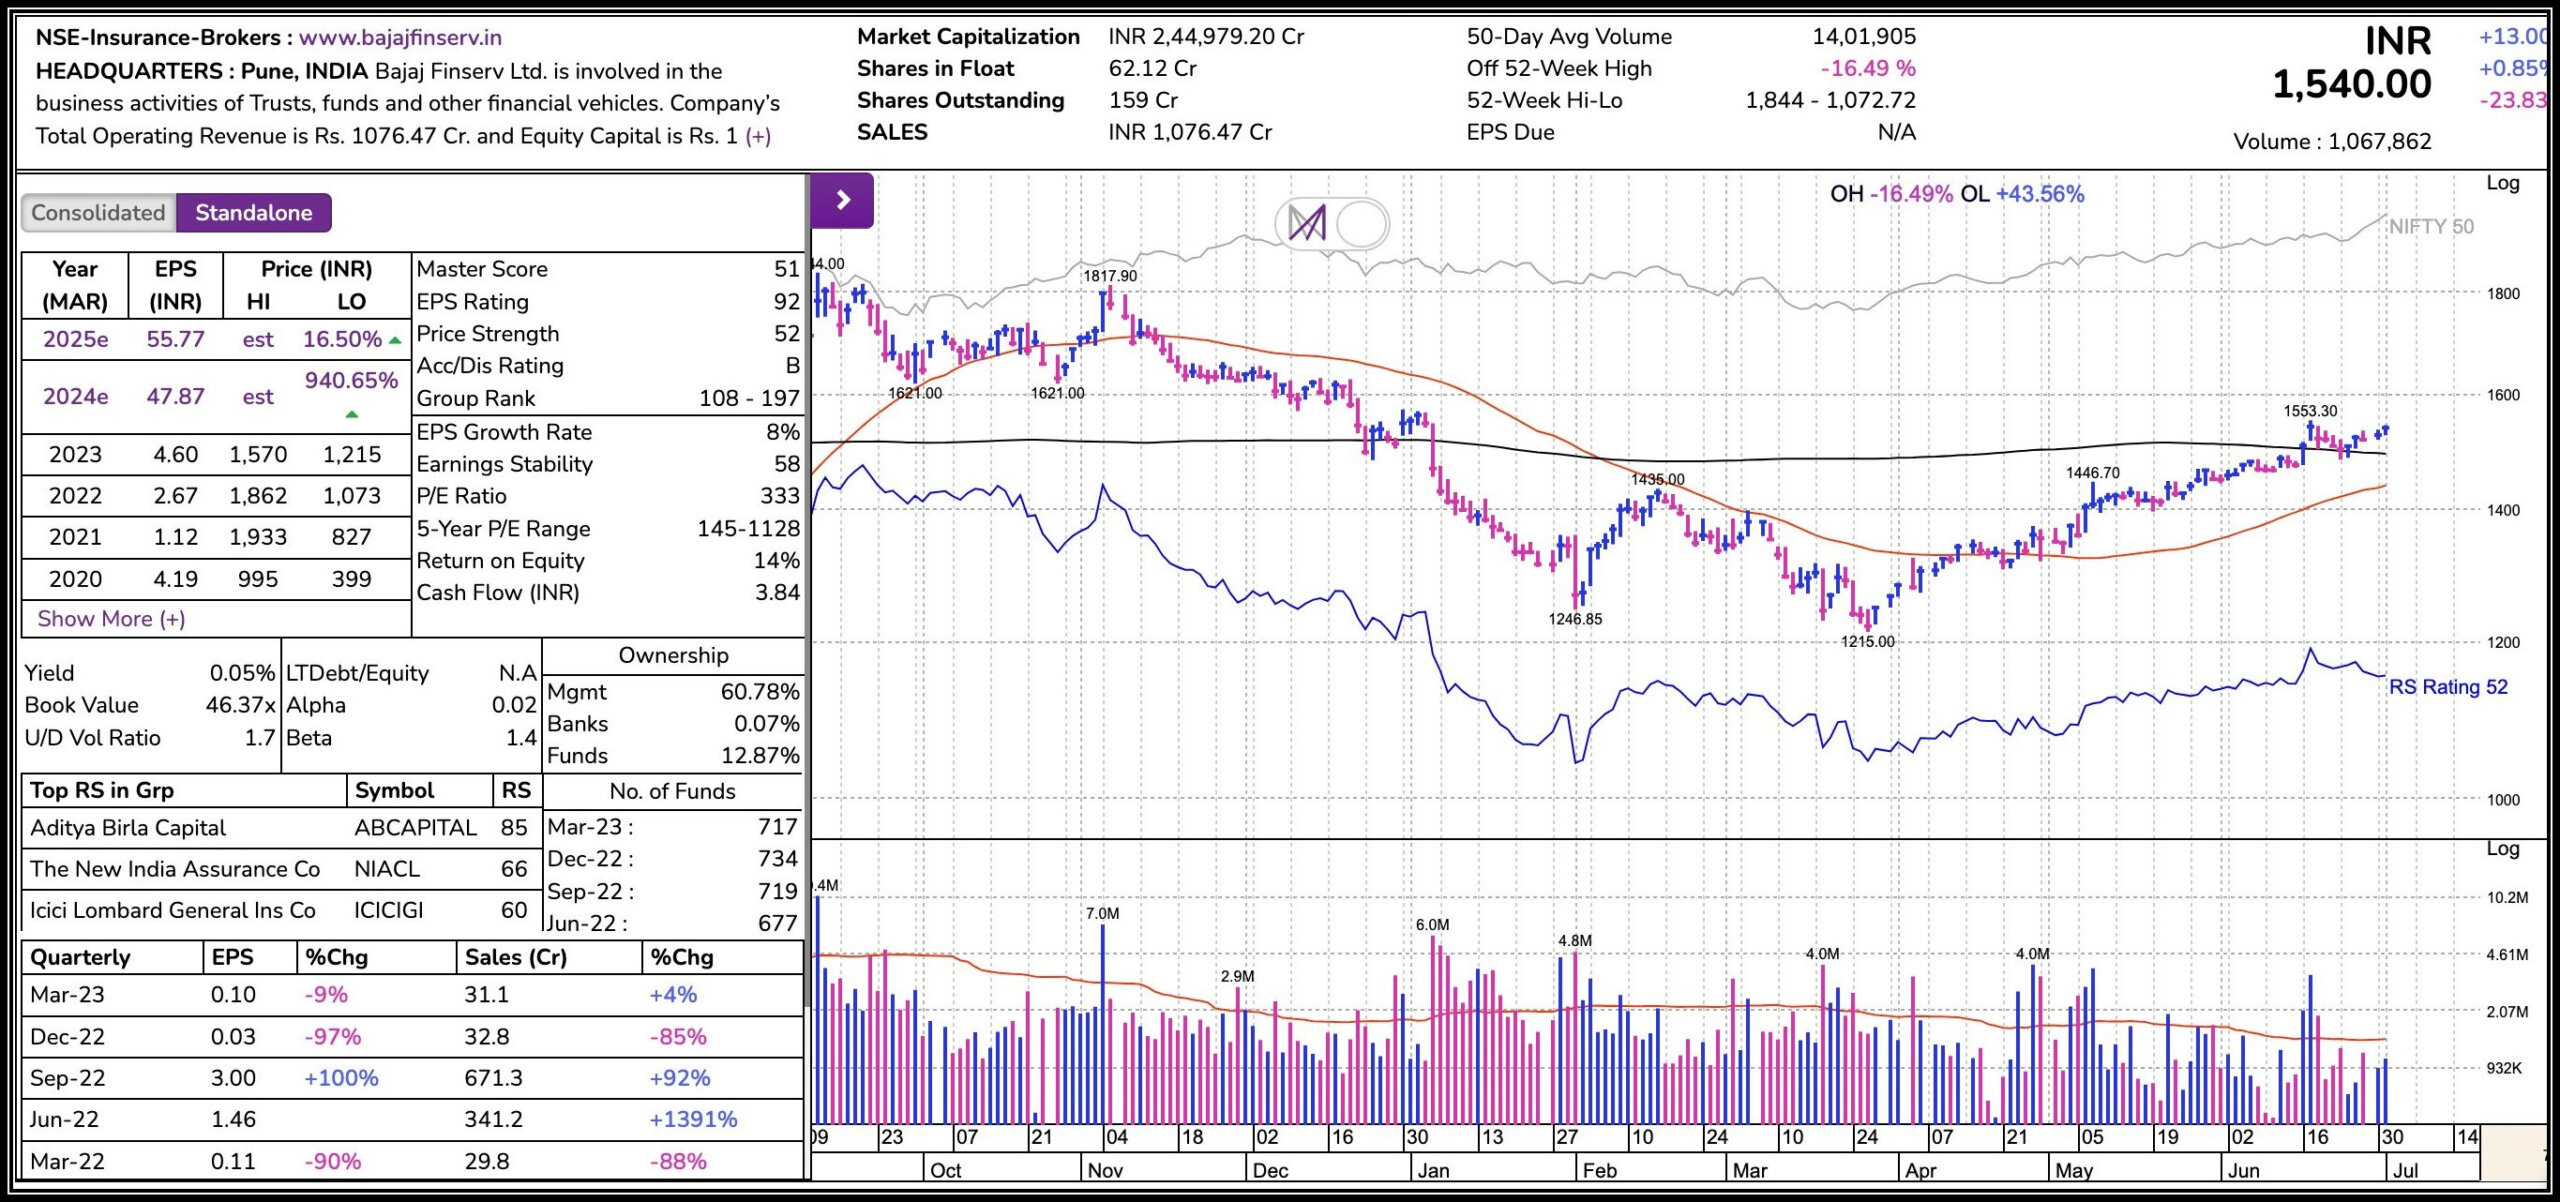The height and width of the screenshot is (1202, 2560).
Task: Click the Beta 1.4 entry
Action: point(412,738)
